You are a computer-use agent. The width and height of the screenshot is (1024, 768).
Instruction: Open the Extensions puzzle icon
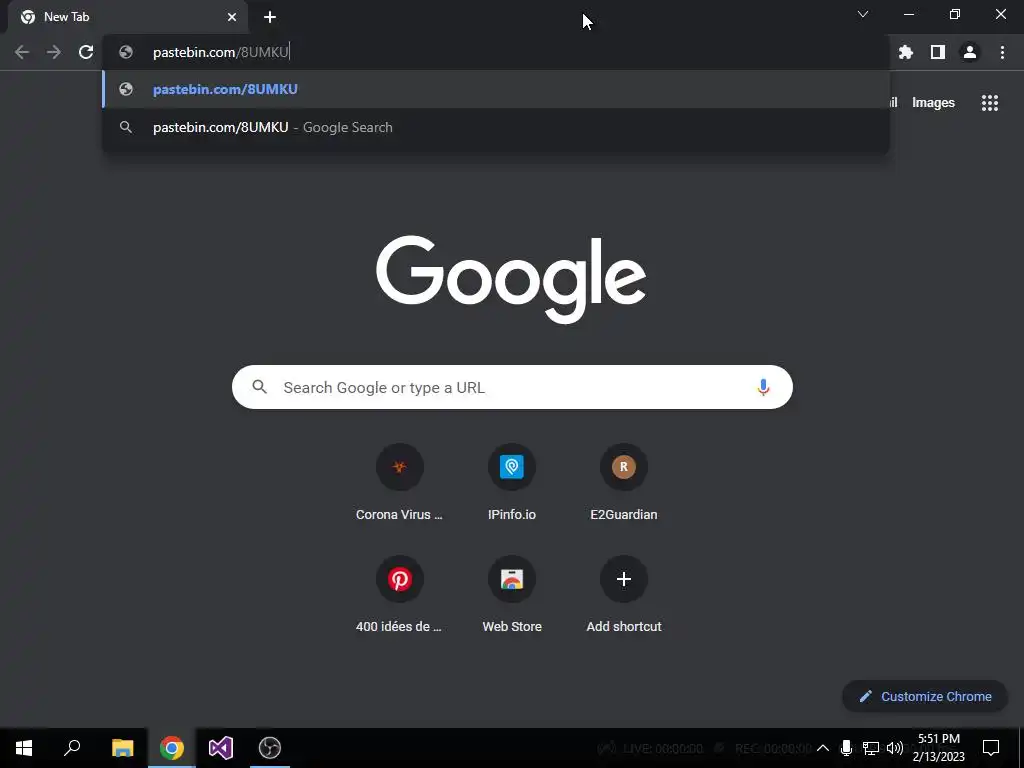[905, 52]
